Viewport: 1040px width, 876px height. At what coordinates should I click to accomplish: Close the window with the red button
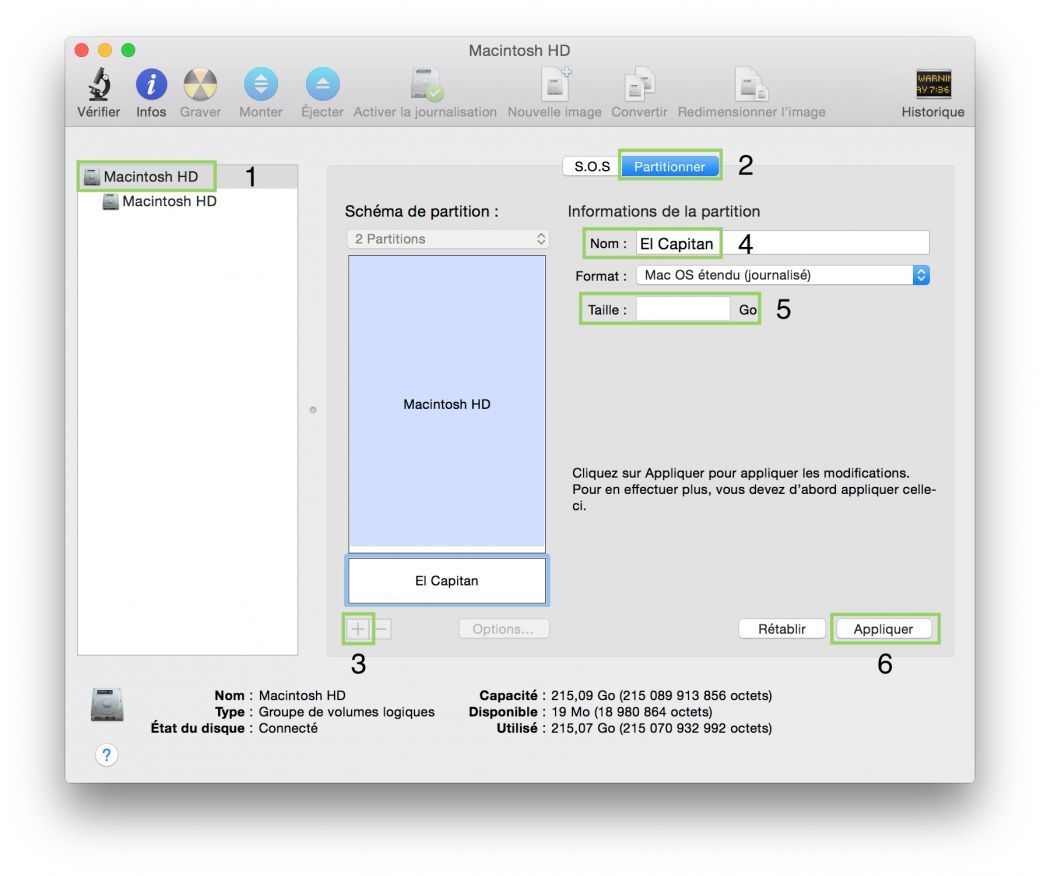(x=82, y=50)
